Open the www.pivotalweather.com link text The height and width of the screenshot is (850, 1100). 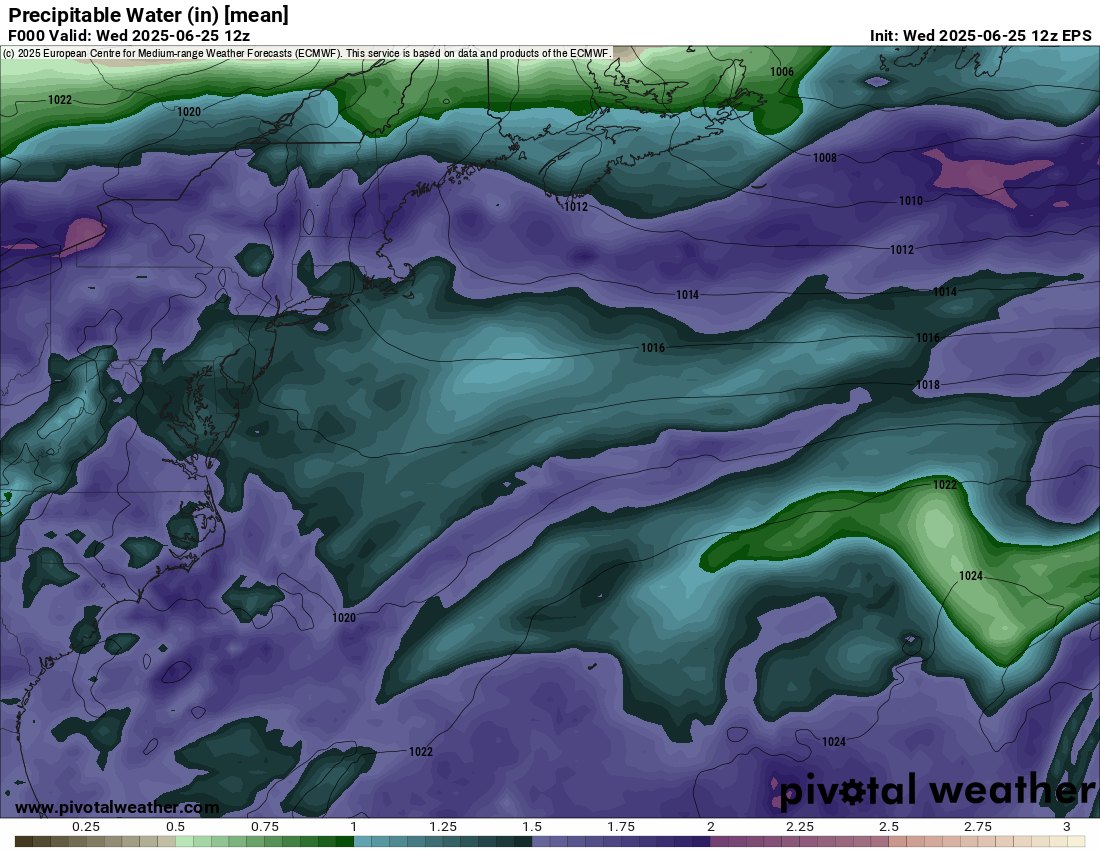tap(117, 807)
